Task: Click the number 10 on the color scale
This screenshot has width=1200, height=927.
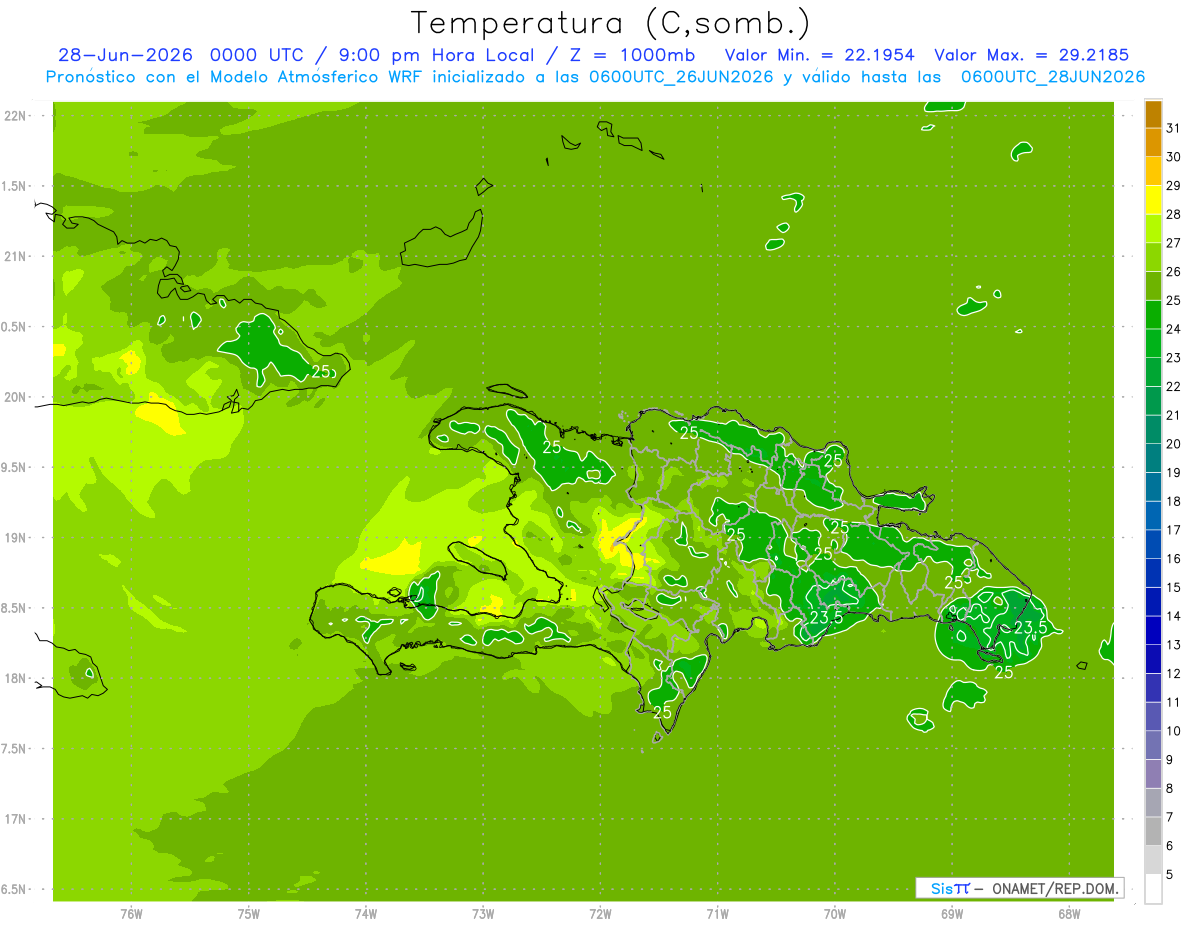Action: (x=1174, y=731)
